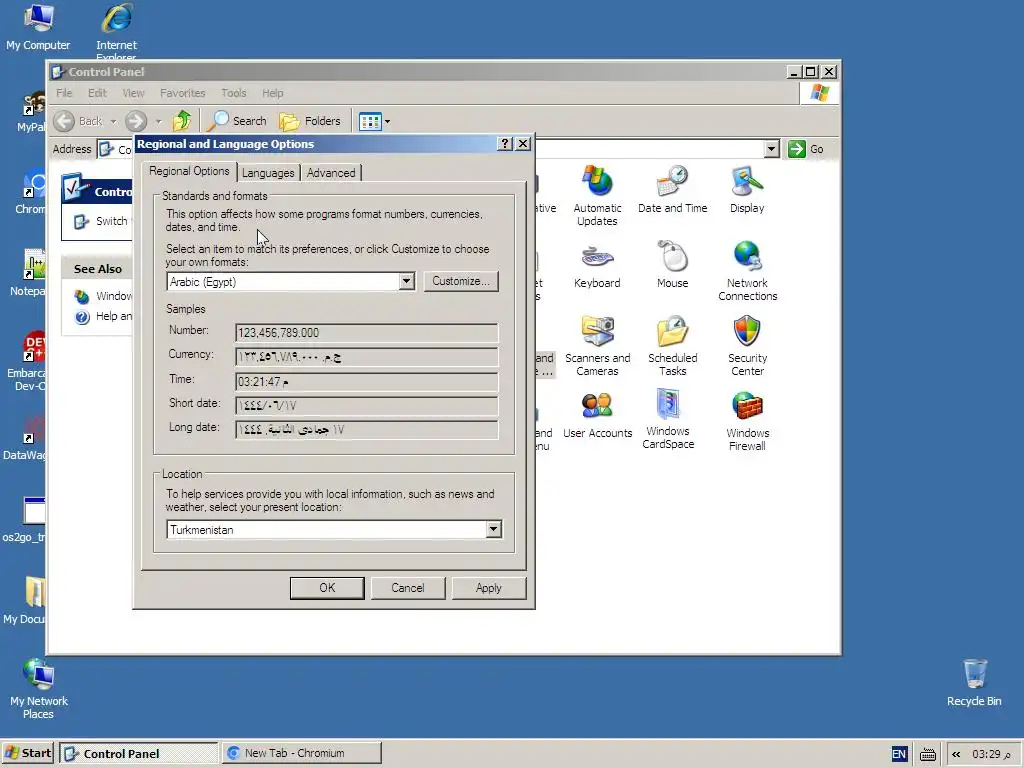Image resolution: width=1024 pixels, height=768 pixels.
Task: Click the Help and Support sidebar link
Action: 104,316
